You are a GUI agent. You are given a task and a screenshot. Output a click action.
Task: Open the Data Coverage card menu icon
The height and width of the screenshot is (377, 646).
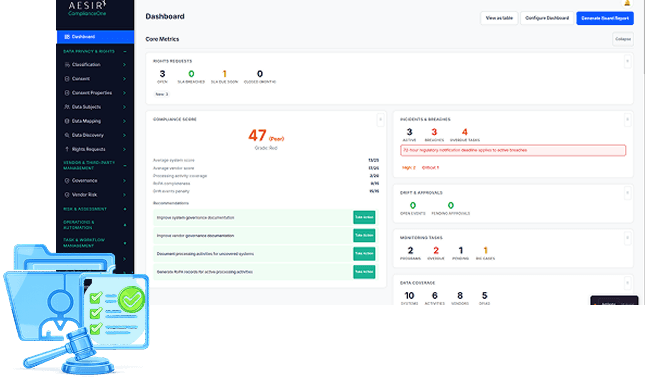(x=627, y=283)
